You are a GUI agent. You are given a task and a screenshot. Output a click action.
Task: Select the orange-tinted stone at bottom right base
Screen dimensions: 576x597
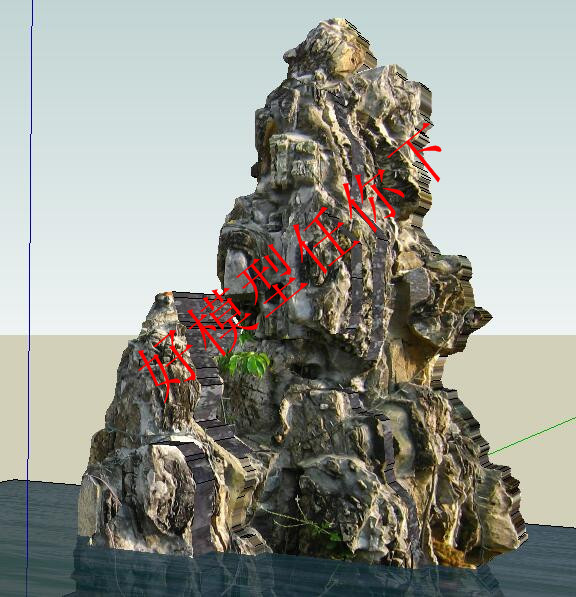(x=453, y=553)
